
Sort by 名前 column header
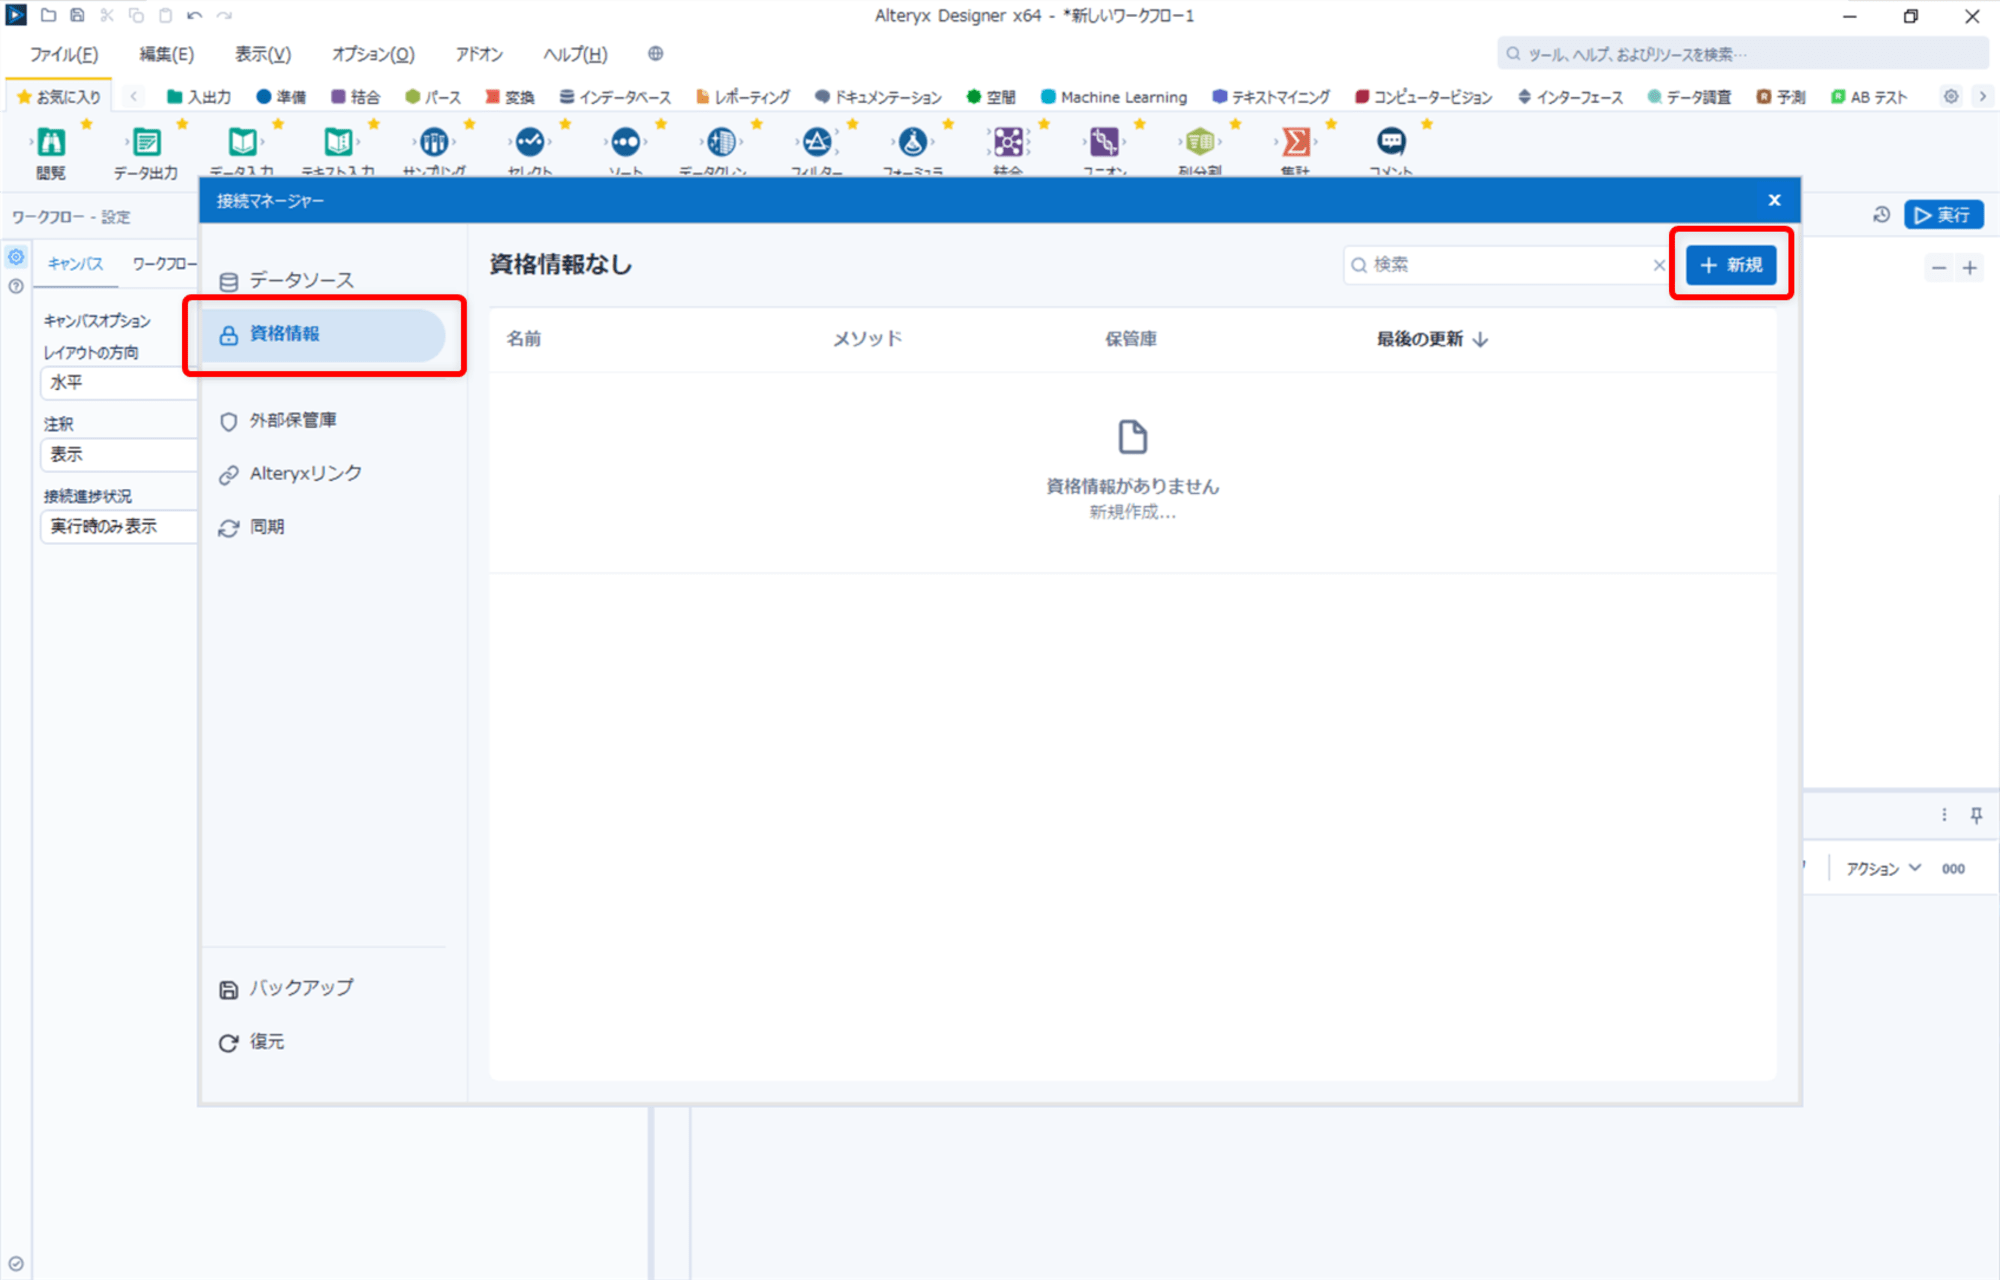(x=523, y=339)
